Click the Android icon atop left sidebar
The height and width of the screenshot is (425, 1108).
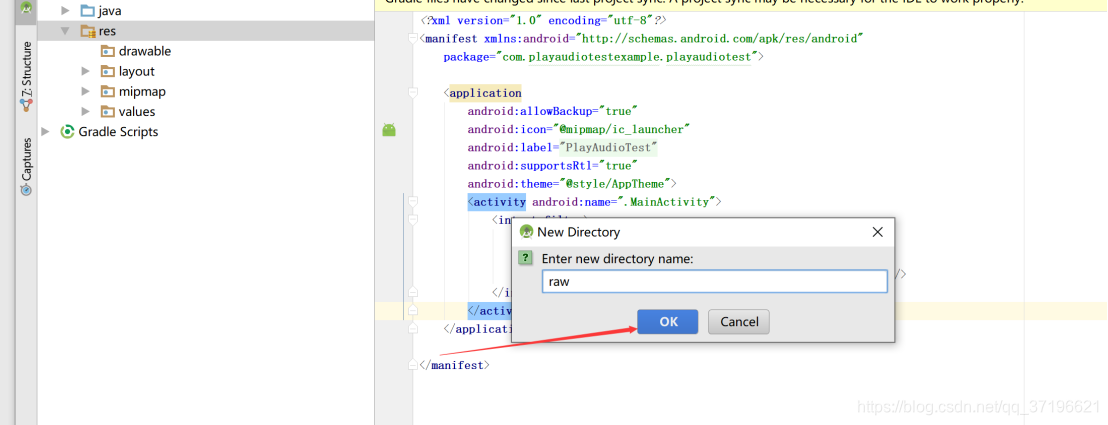26,8
